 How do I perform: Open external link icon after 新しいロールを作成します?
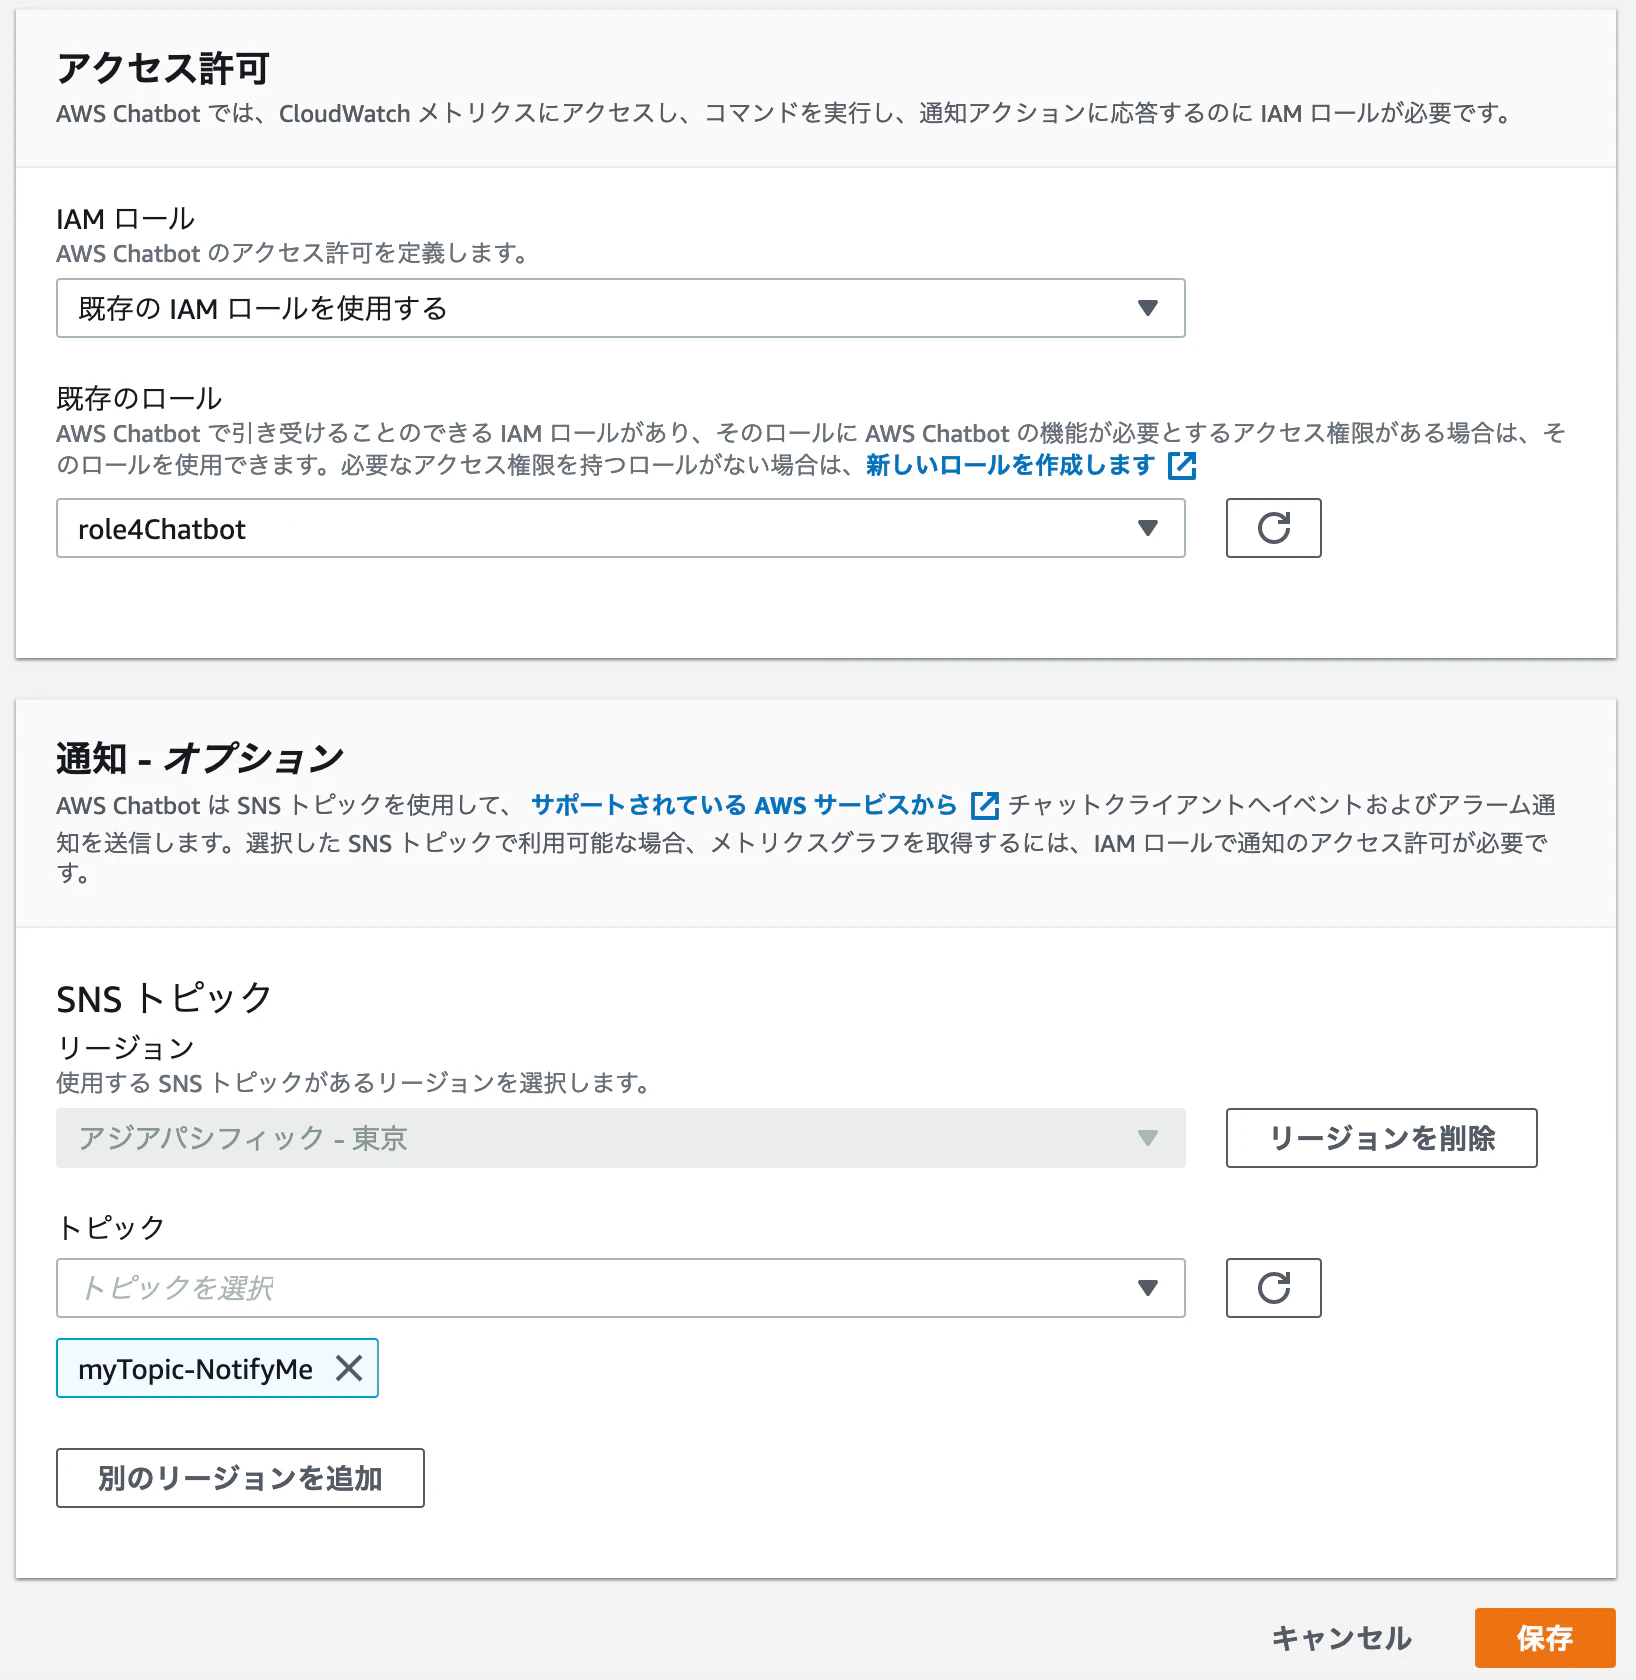(1182, 465)
